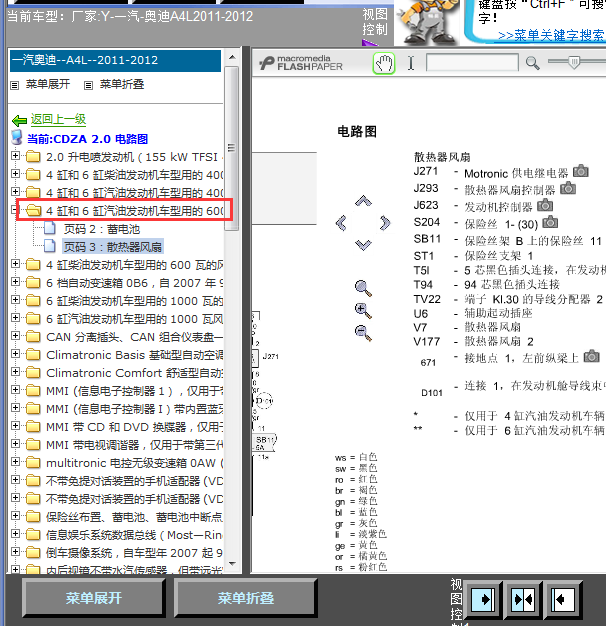Select the FlashPaper hand pan tool
The height and width of the screenshot is (626, 606).
(x=384, y=63)
